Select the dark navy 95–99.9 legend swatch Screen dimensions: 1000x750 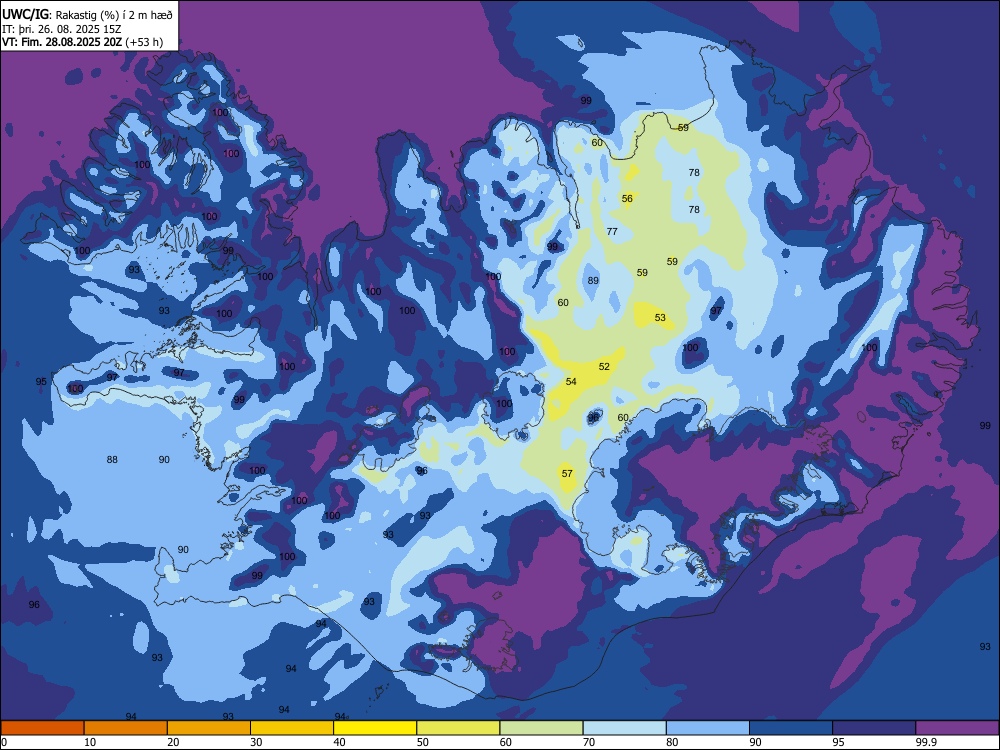coord(874,728)
